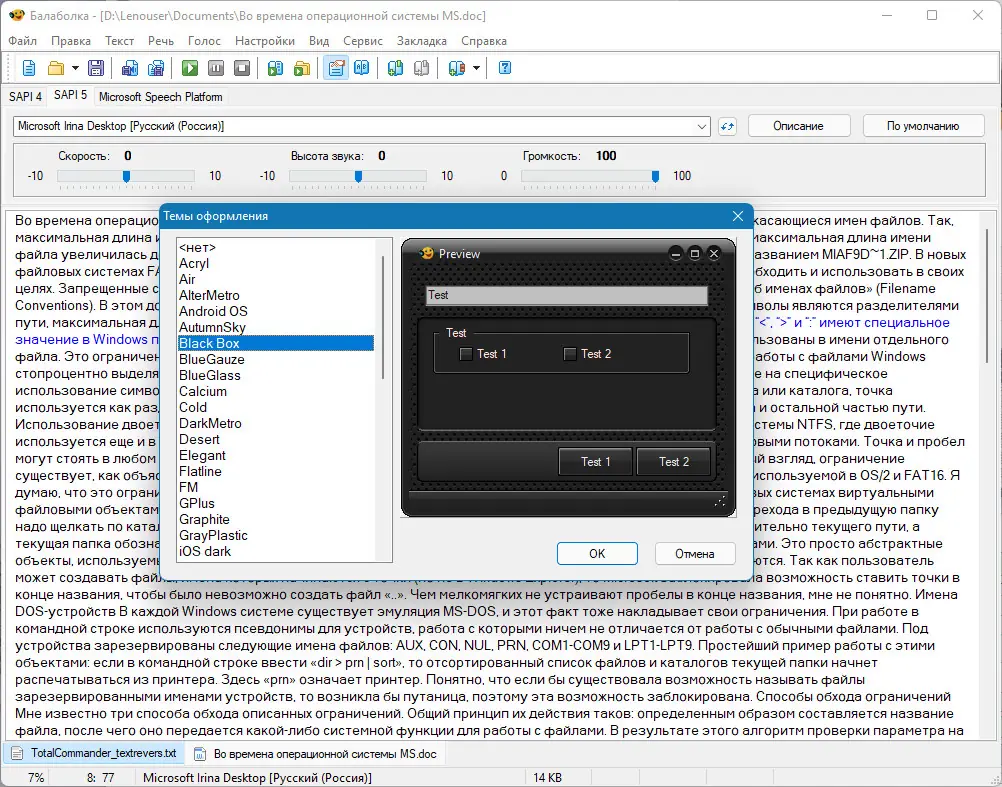
Task: Cancel the theme dialog with Отмена
Action: 695,553
